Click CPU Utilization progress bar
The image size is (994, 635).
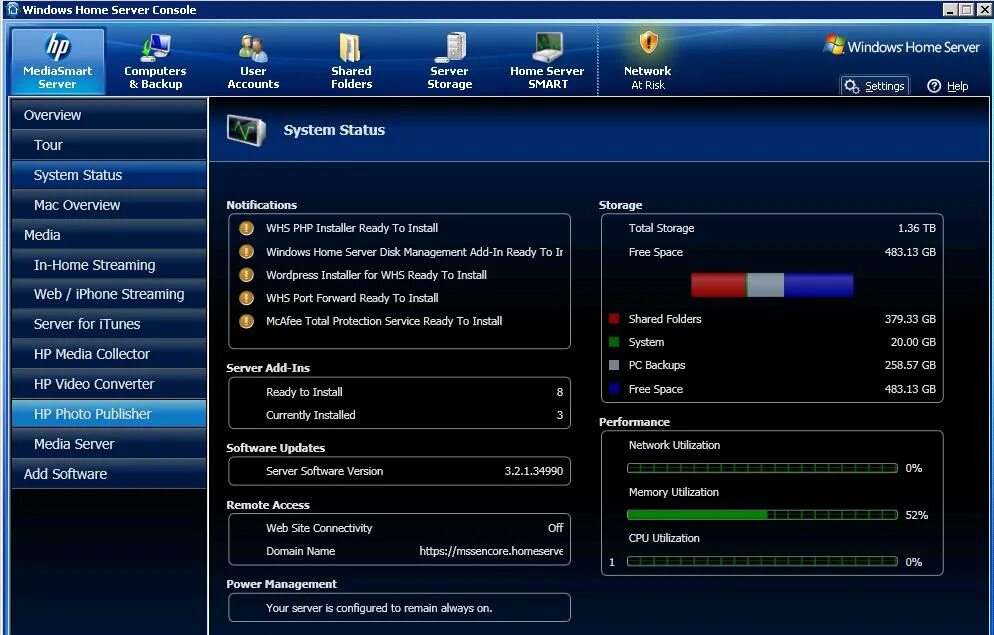pyautogui.click(x=762, y=561)
